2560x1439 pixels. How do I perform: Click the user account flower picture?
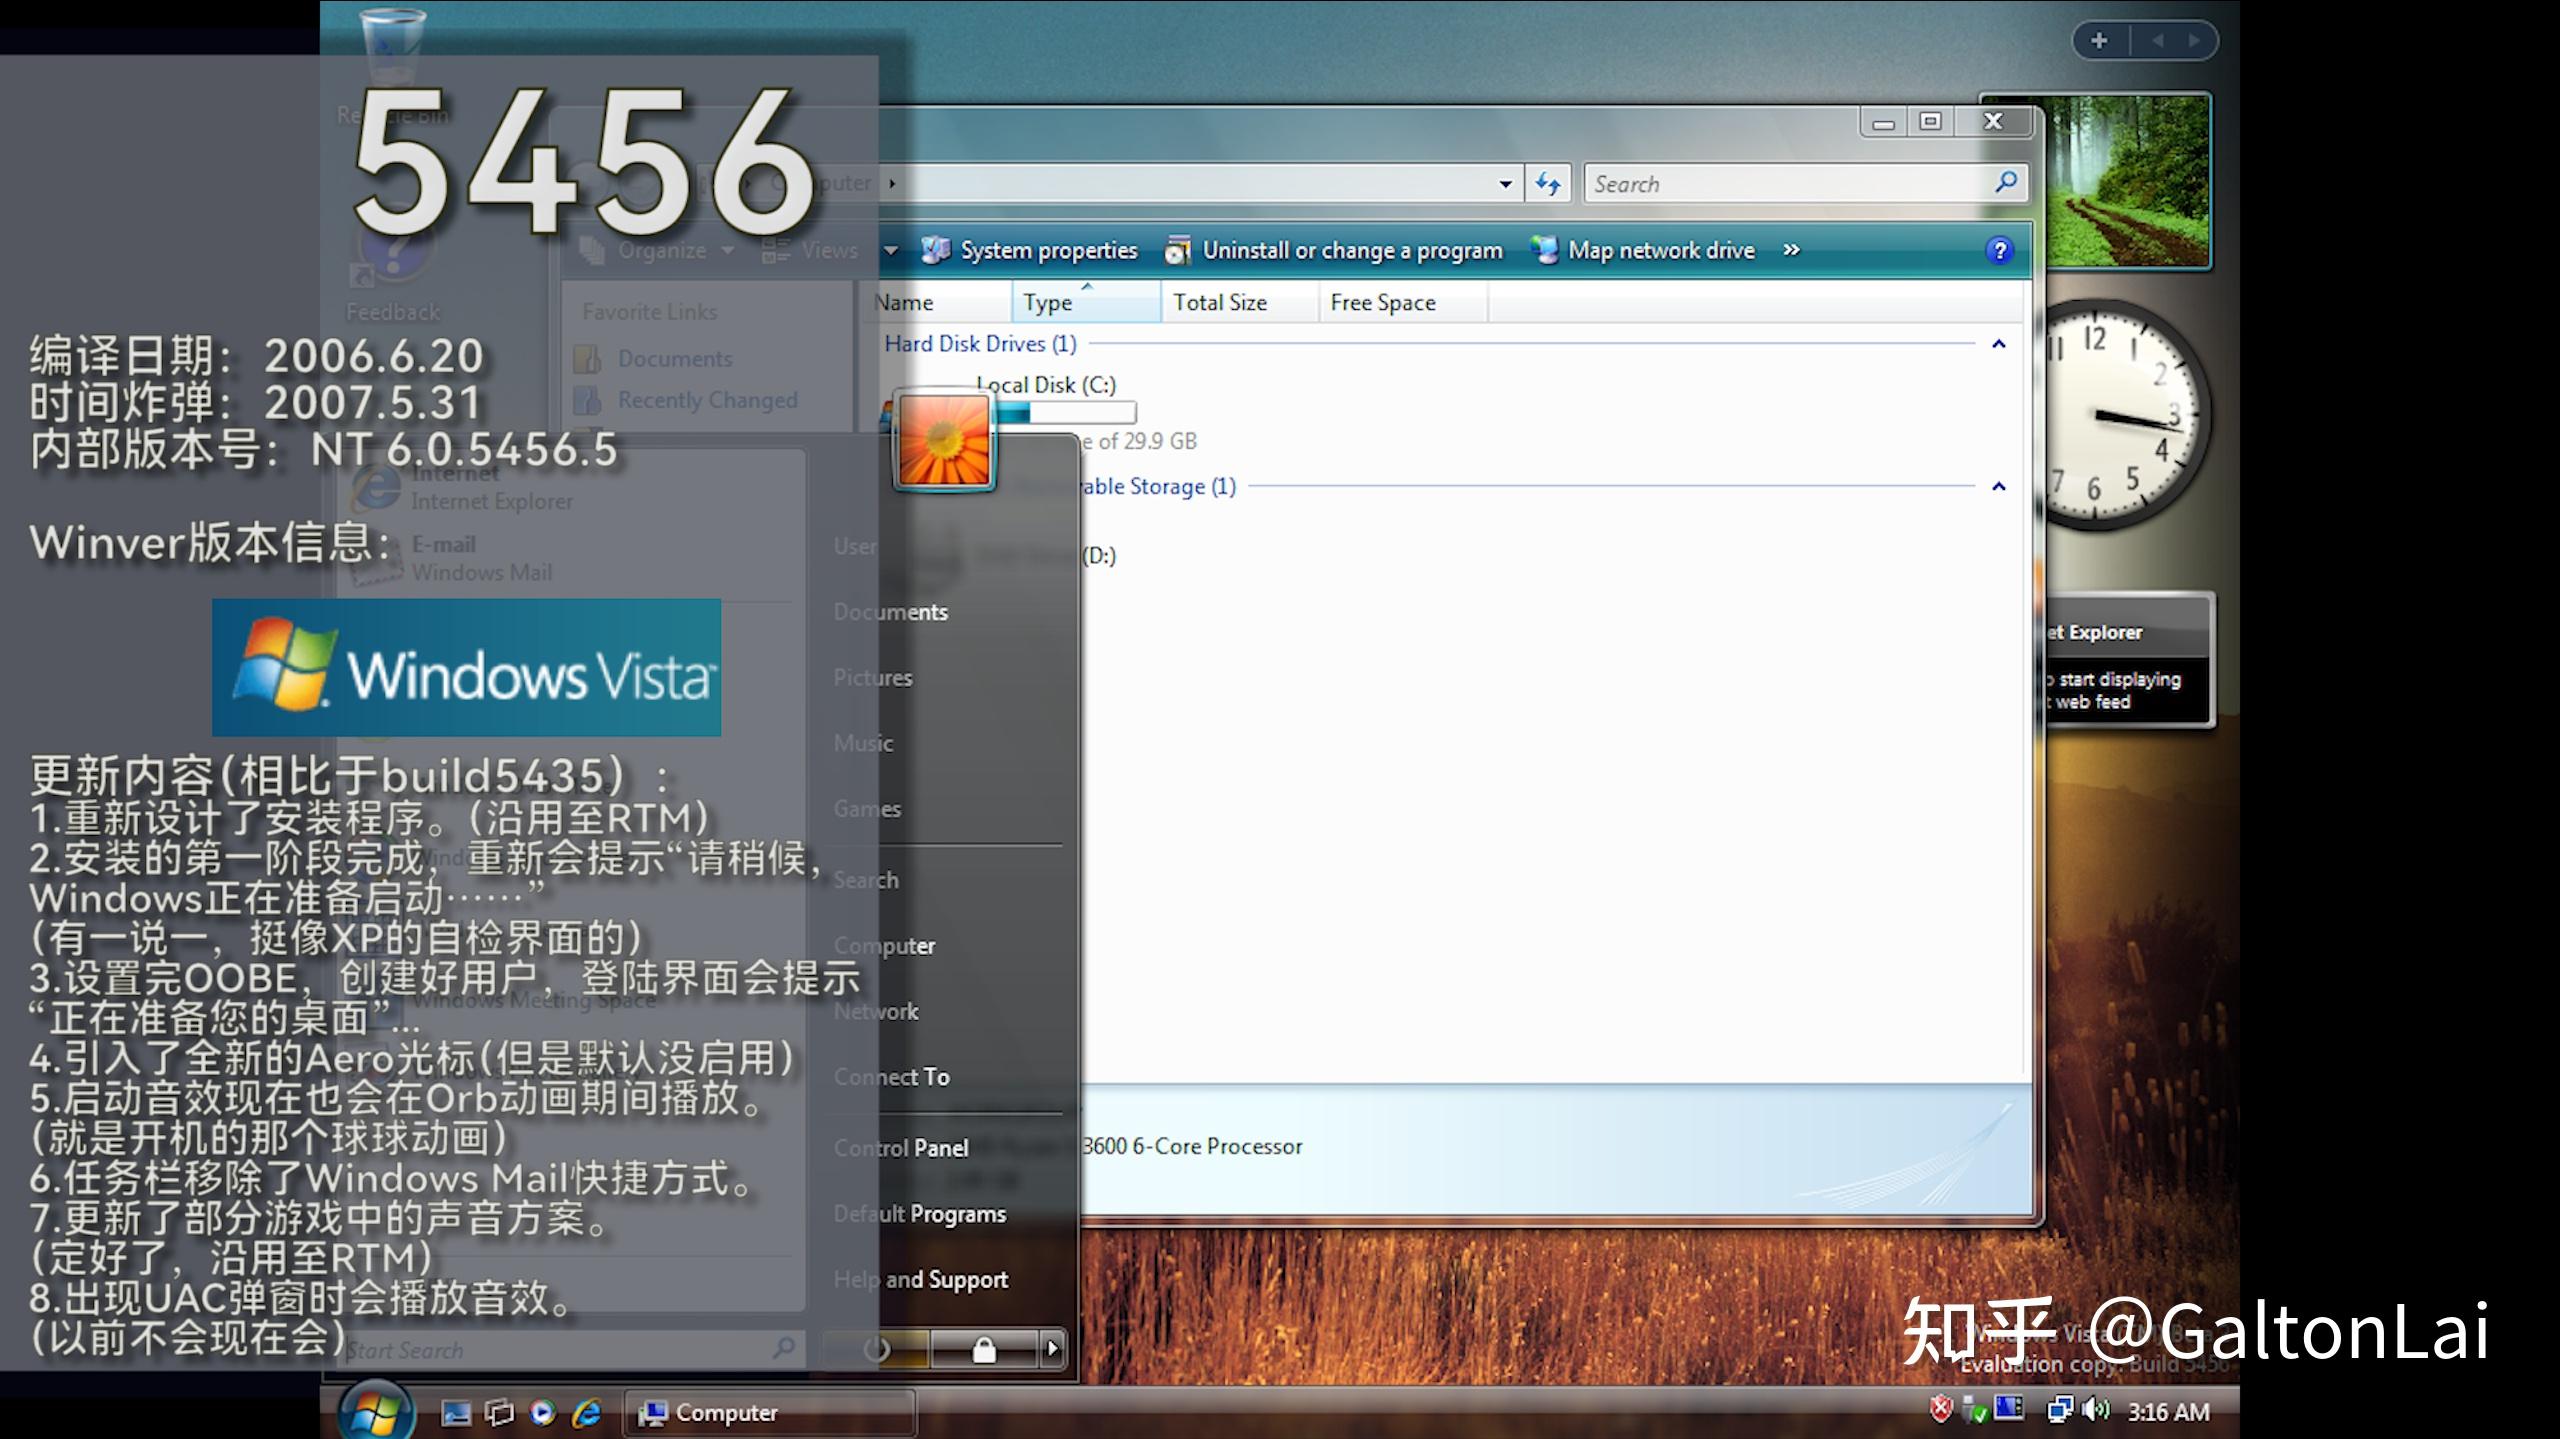944,441
